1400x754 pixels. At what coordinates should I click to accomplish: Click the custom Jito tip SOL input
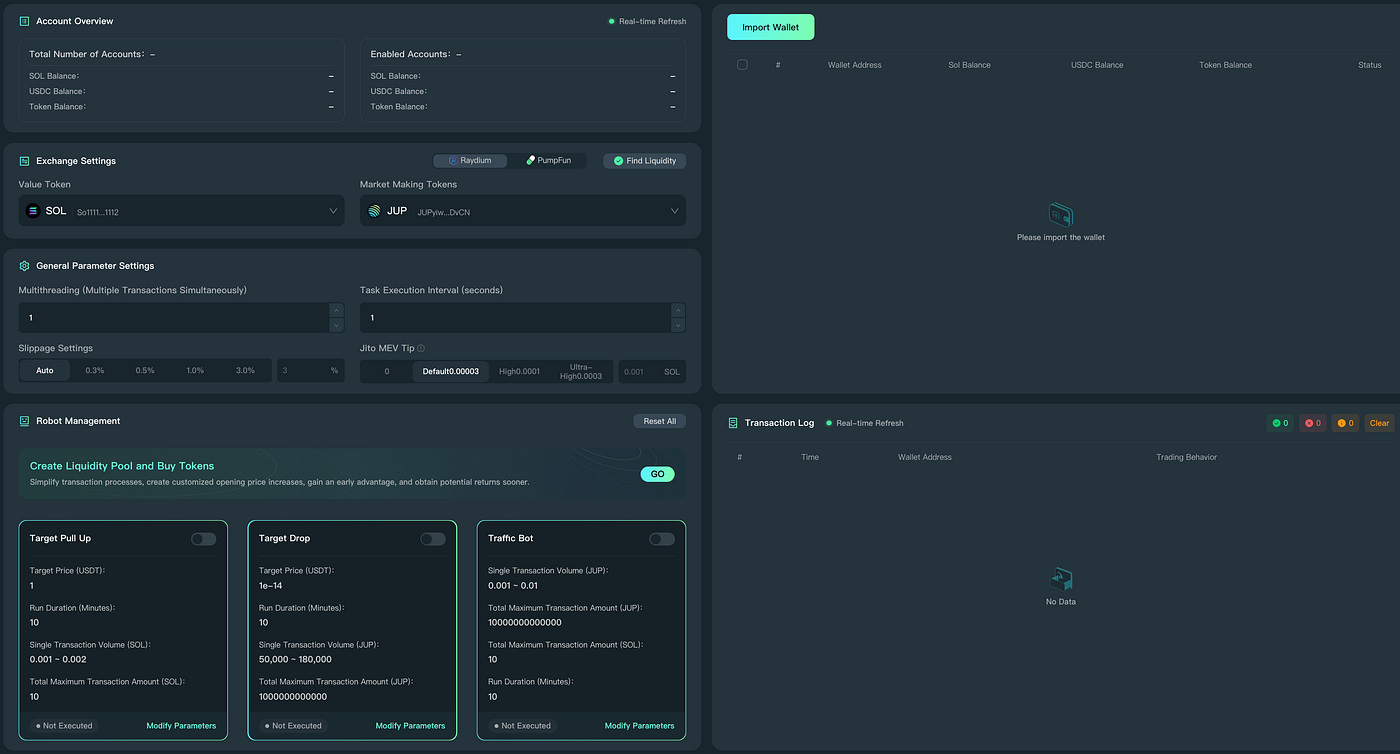coord(652,372)
